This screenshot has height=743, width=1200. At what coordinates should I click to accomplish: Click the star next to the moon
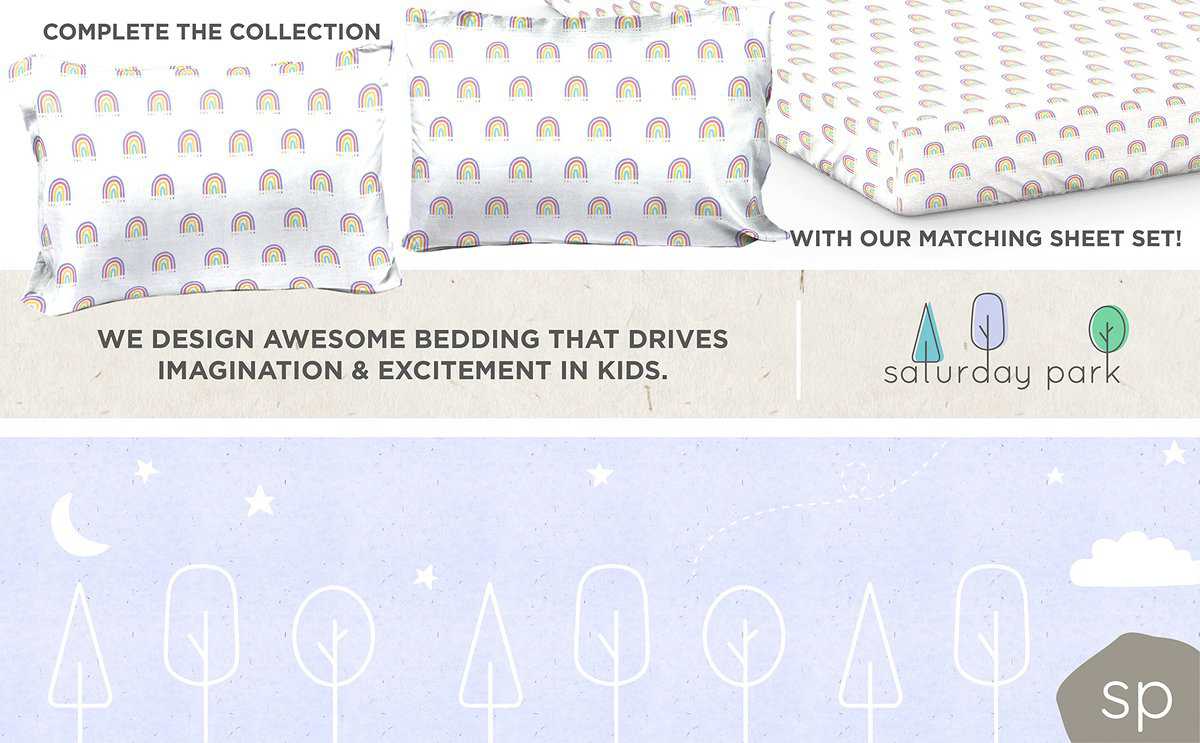[147, 470]
